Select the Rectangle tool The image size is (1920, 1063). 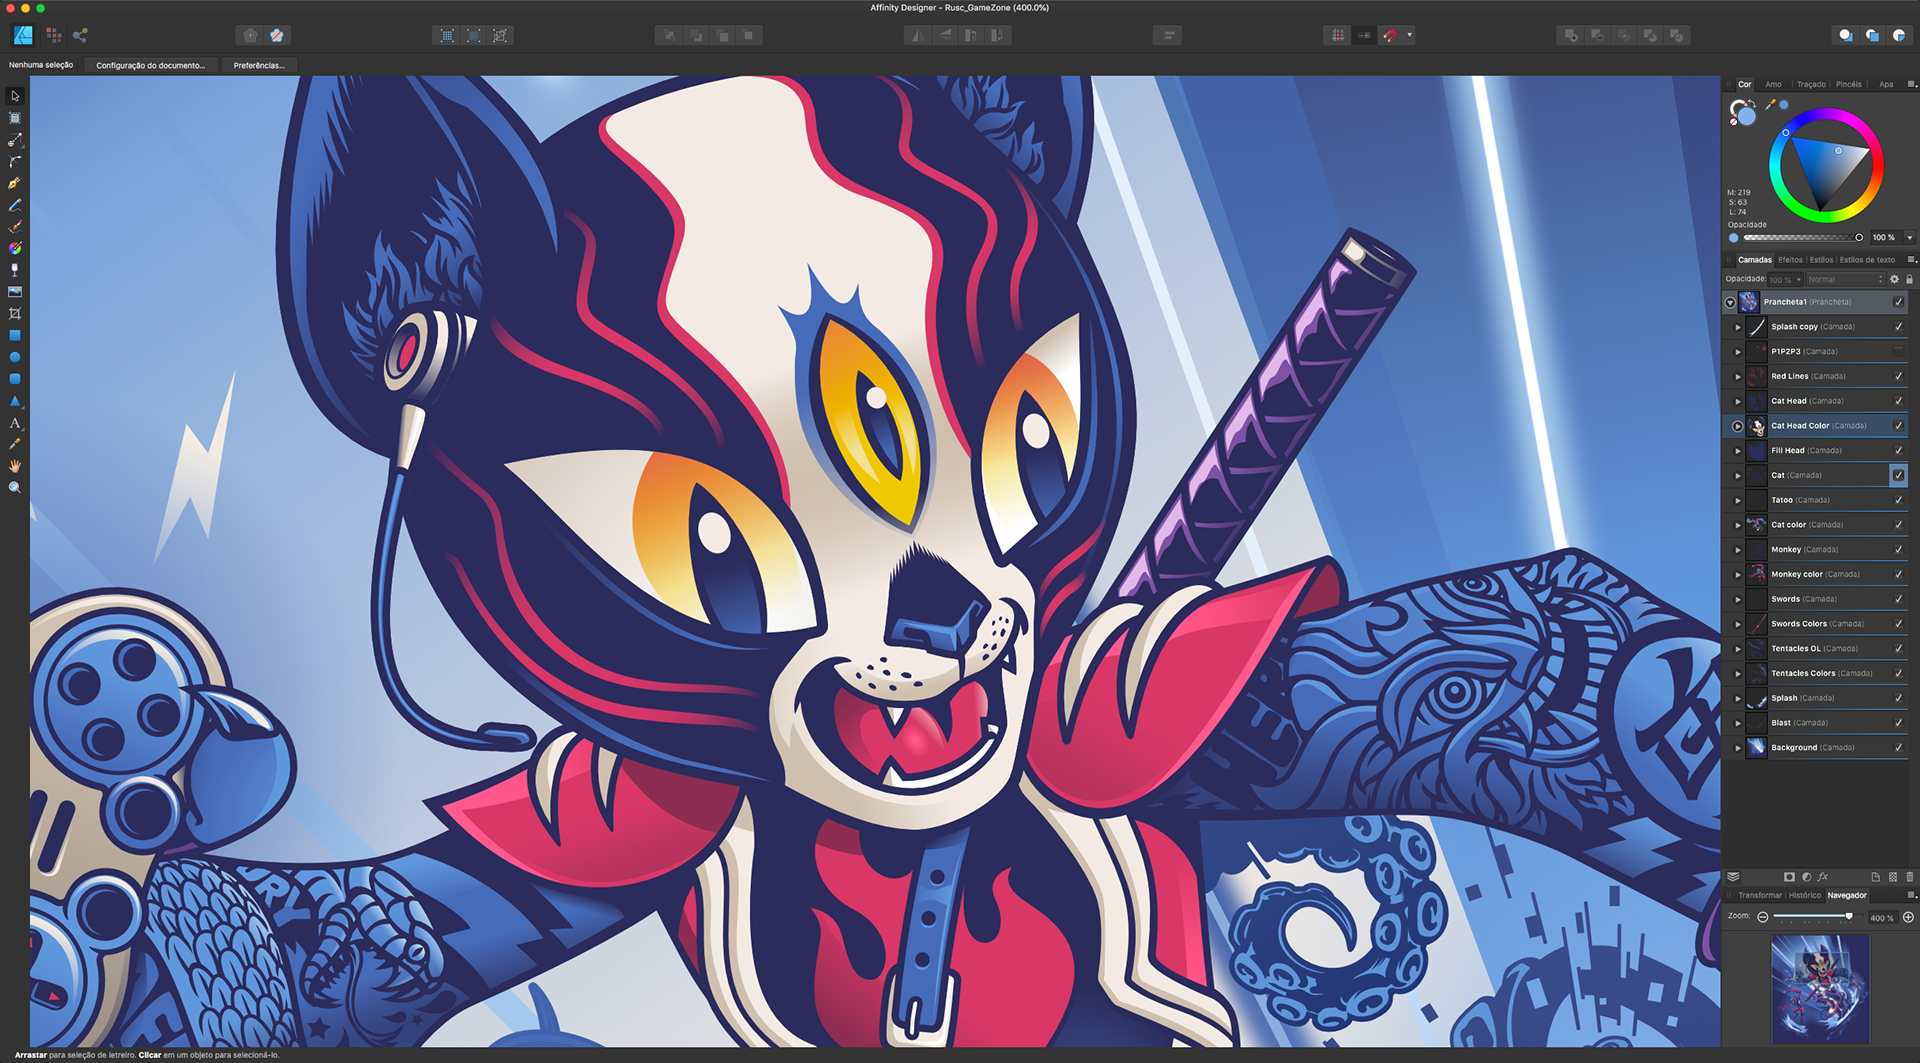point(15,335)
